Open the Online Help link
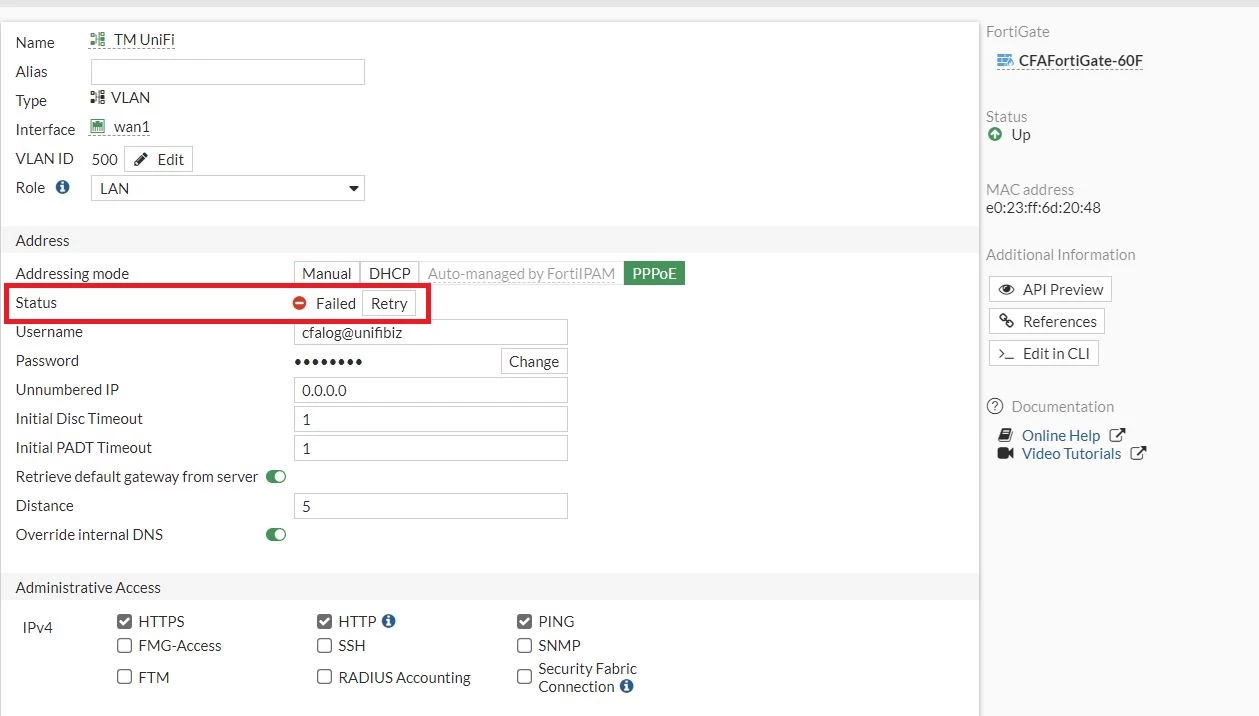The image size is (1259, 716). pos(1061,435)
